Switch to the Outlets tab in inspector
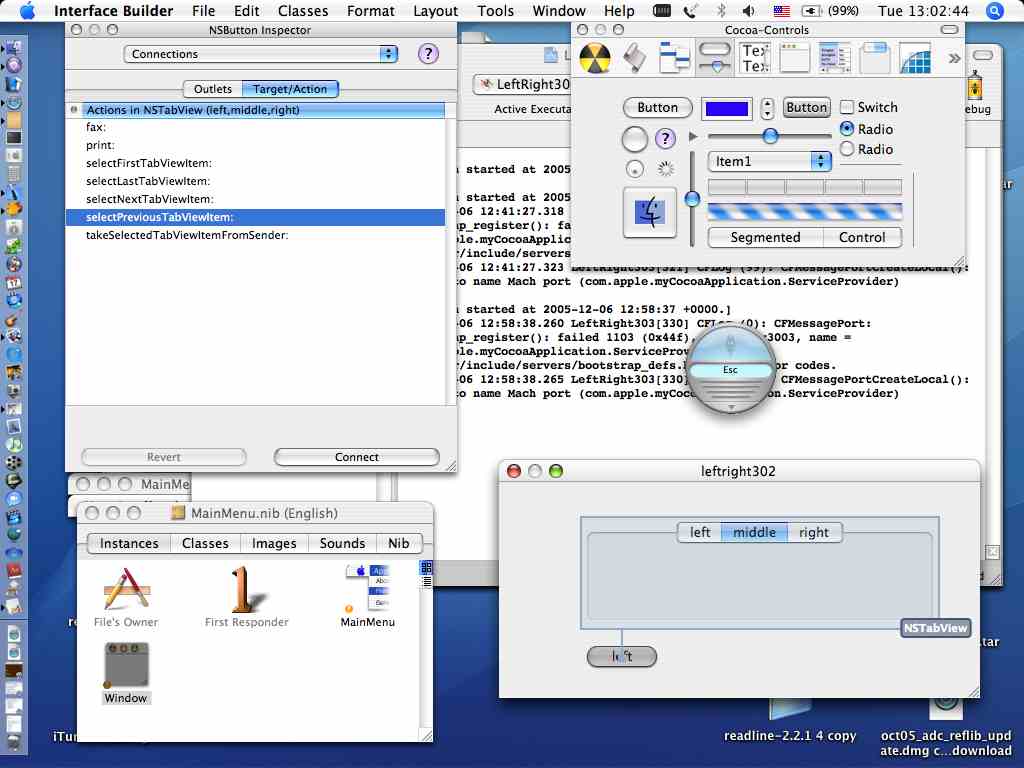Image resolution: width=1024 pixels, height=768 pixels. pyautogui.click(x=213, y=89)
